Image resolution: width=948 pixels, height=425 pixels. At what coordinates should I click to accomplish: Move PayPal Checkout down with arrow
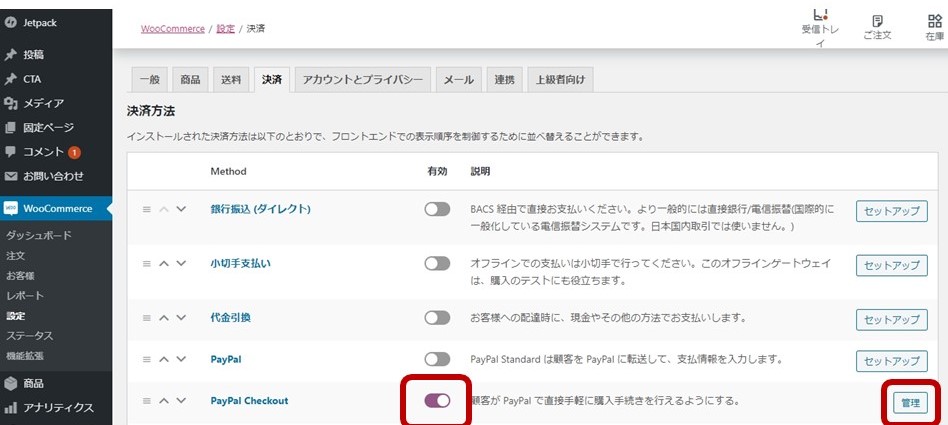click(x=181, y=401)
